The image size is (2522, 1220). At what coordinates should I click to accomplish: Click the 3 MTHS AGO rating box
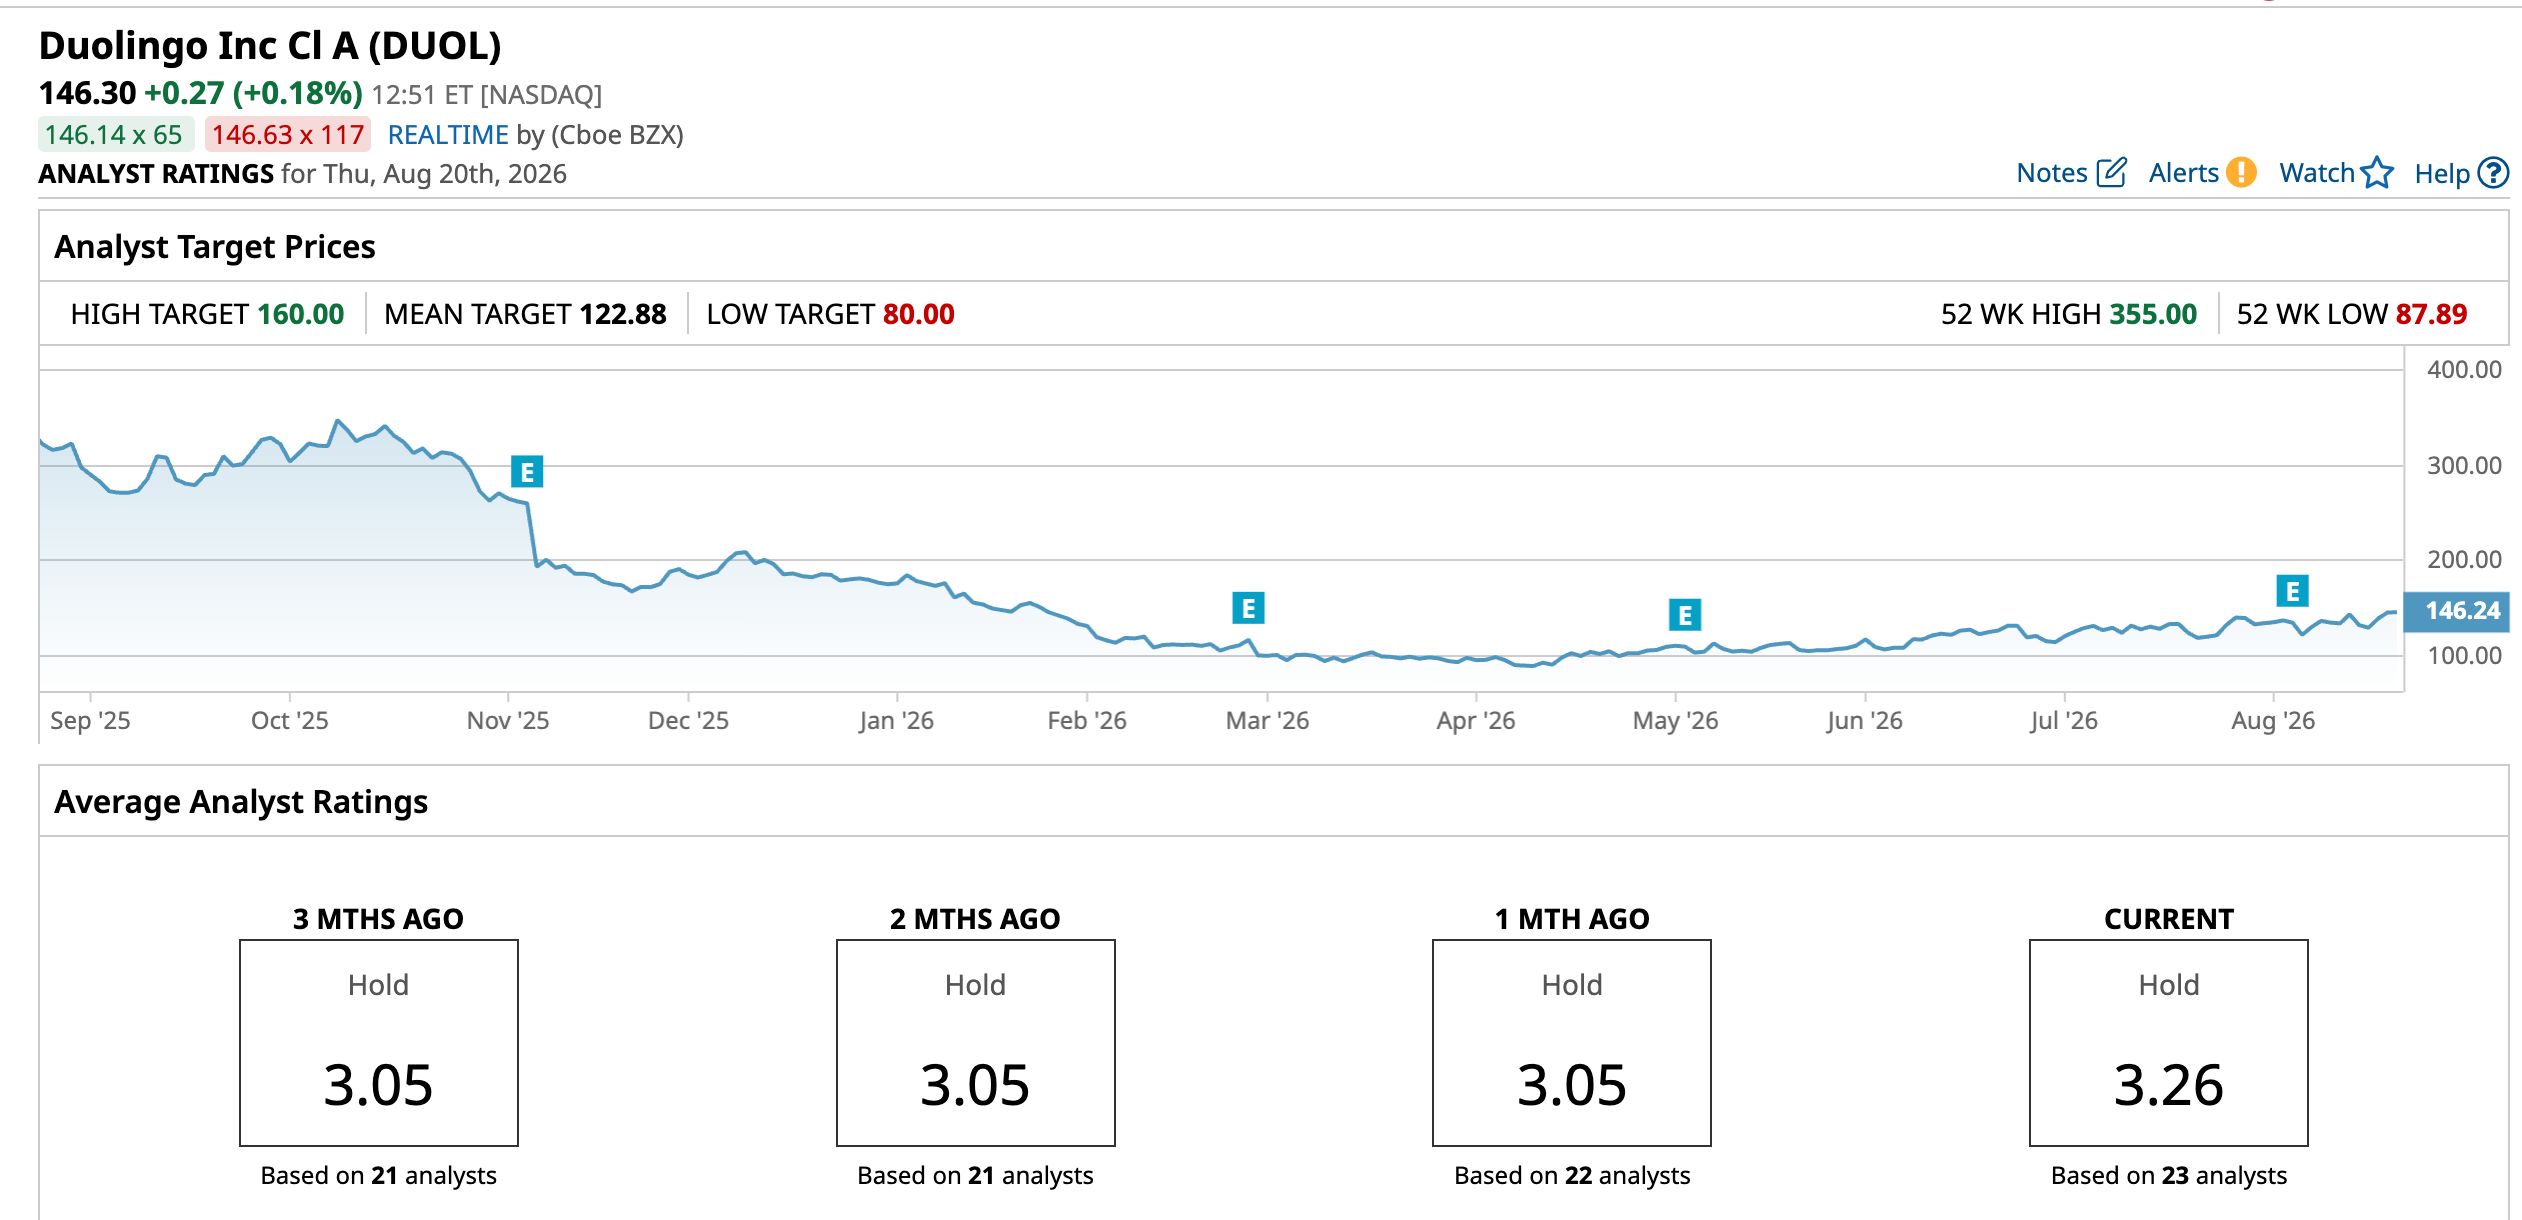[379, 1043]
